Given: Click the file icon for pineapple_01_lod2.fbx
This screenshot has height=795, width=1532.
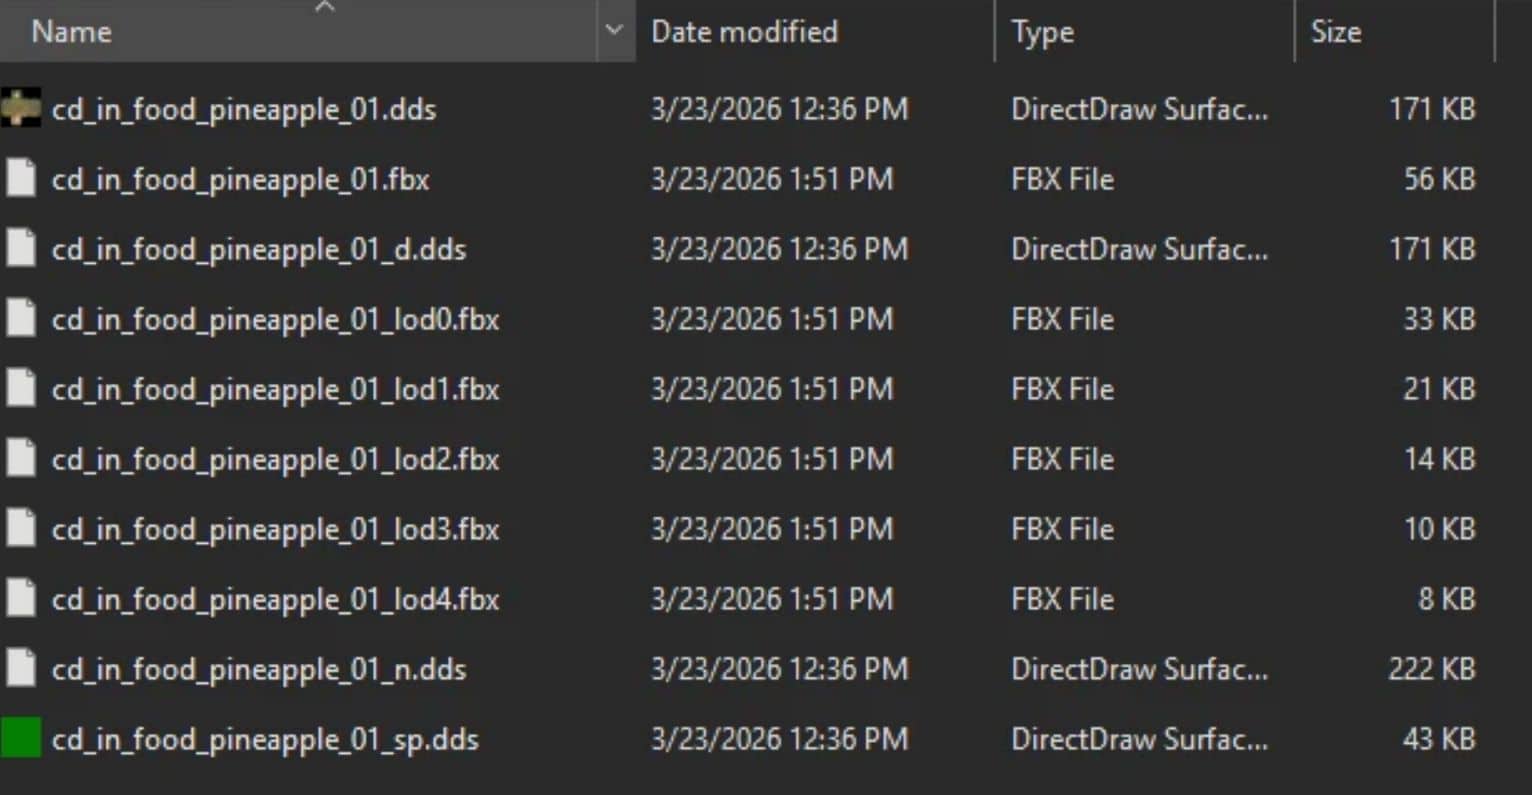Looking at the screenshot, I should (x=21, y=459).
